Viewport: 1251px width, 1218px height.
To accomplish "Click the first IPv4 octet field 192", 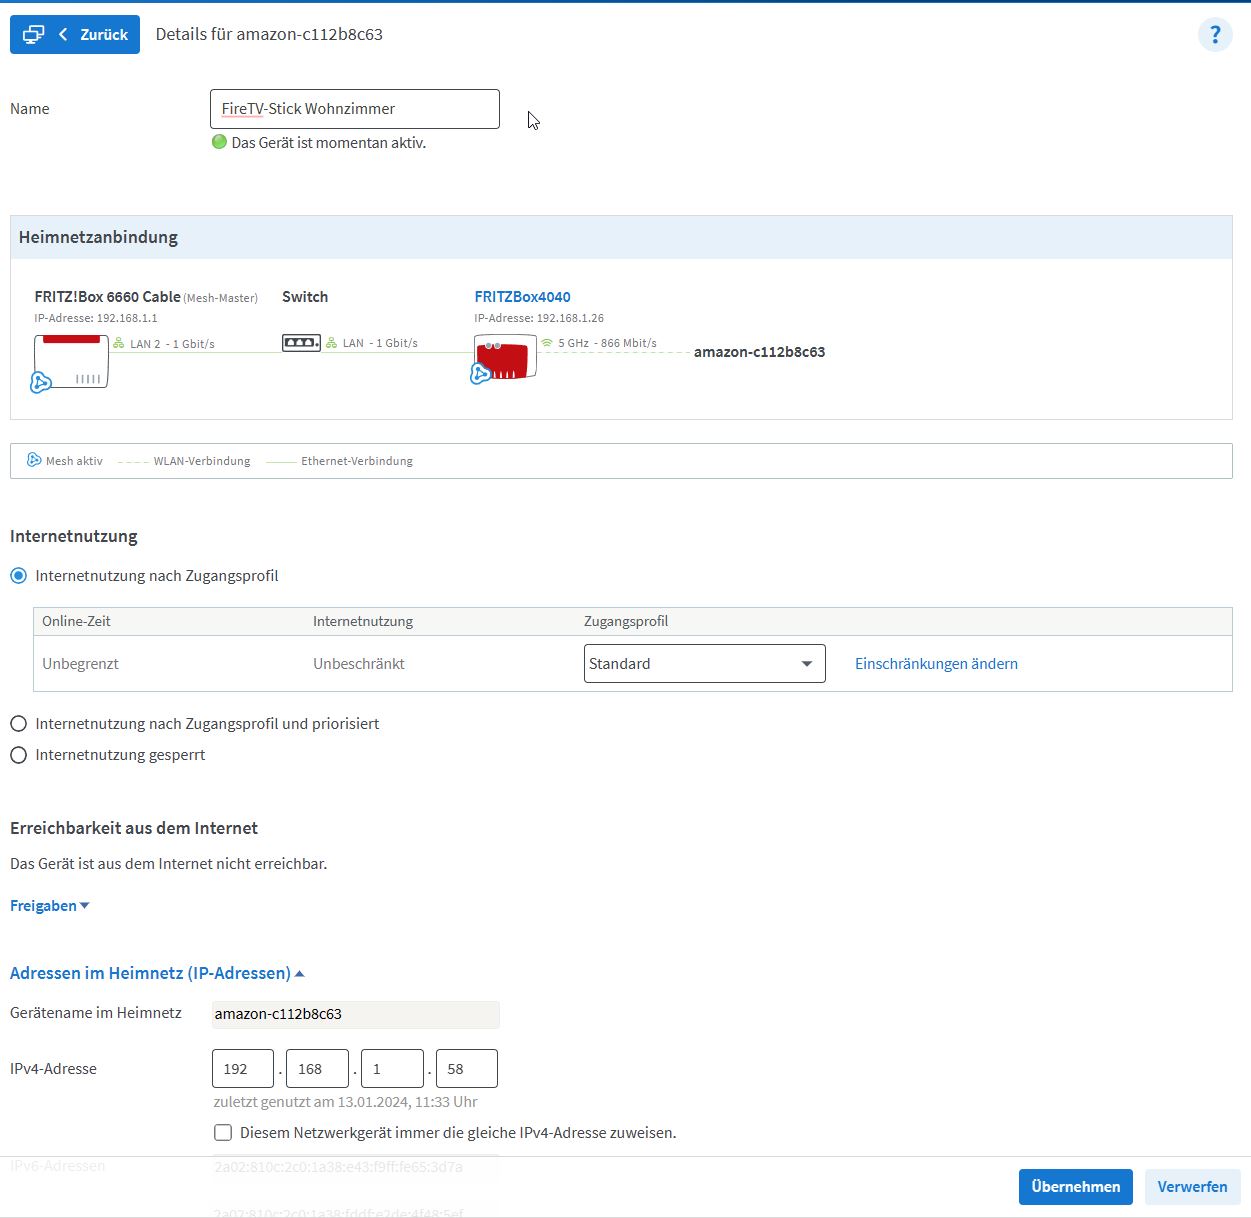I will coord(243,1069).
